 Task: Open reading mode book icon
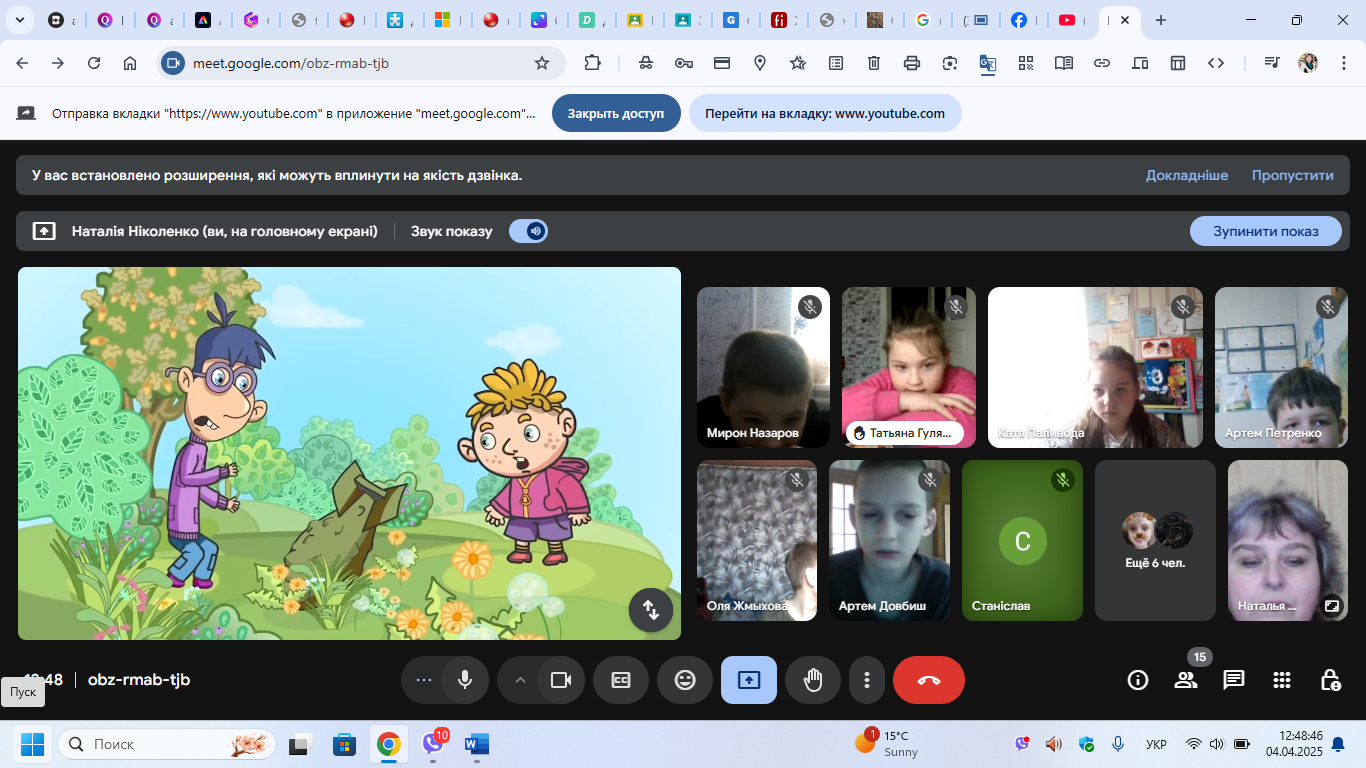point(1064,63)
